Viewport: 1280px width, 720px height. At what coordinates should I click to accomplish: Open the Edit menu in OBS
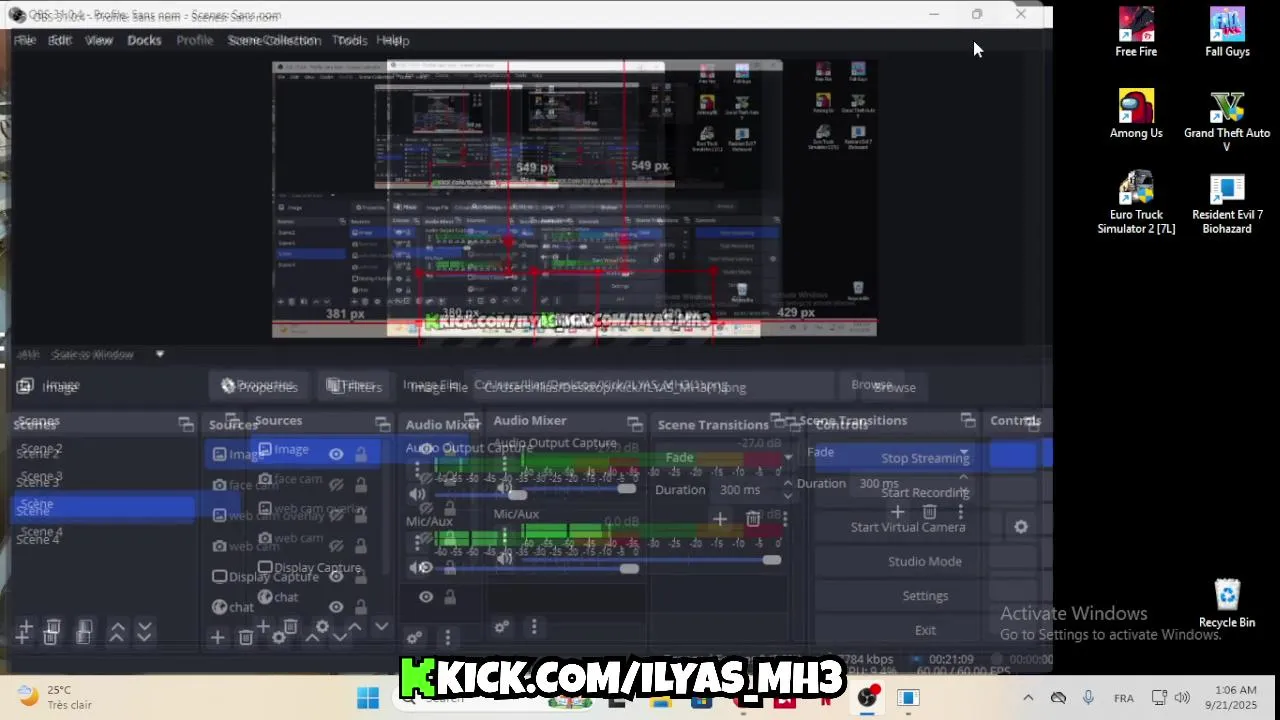[60, 40]
